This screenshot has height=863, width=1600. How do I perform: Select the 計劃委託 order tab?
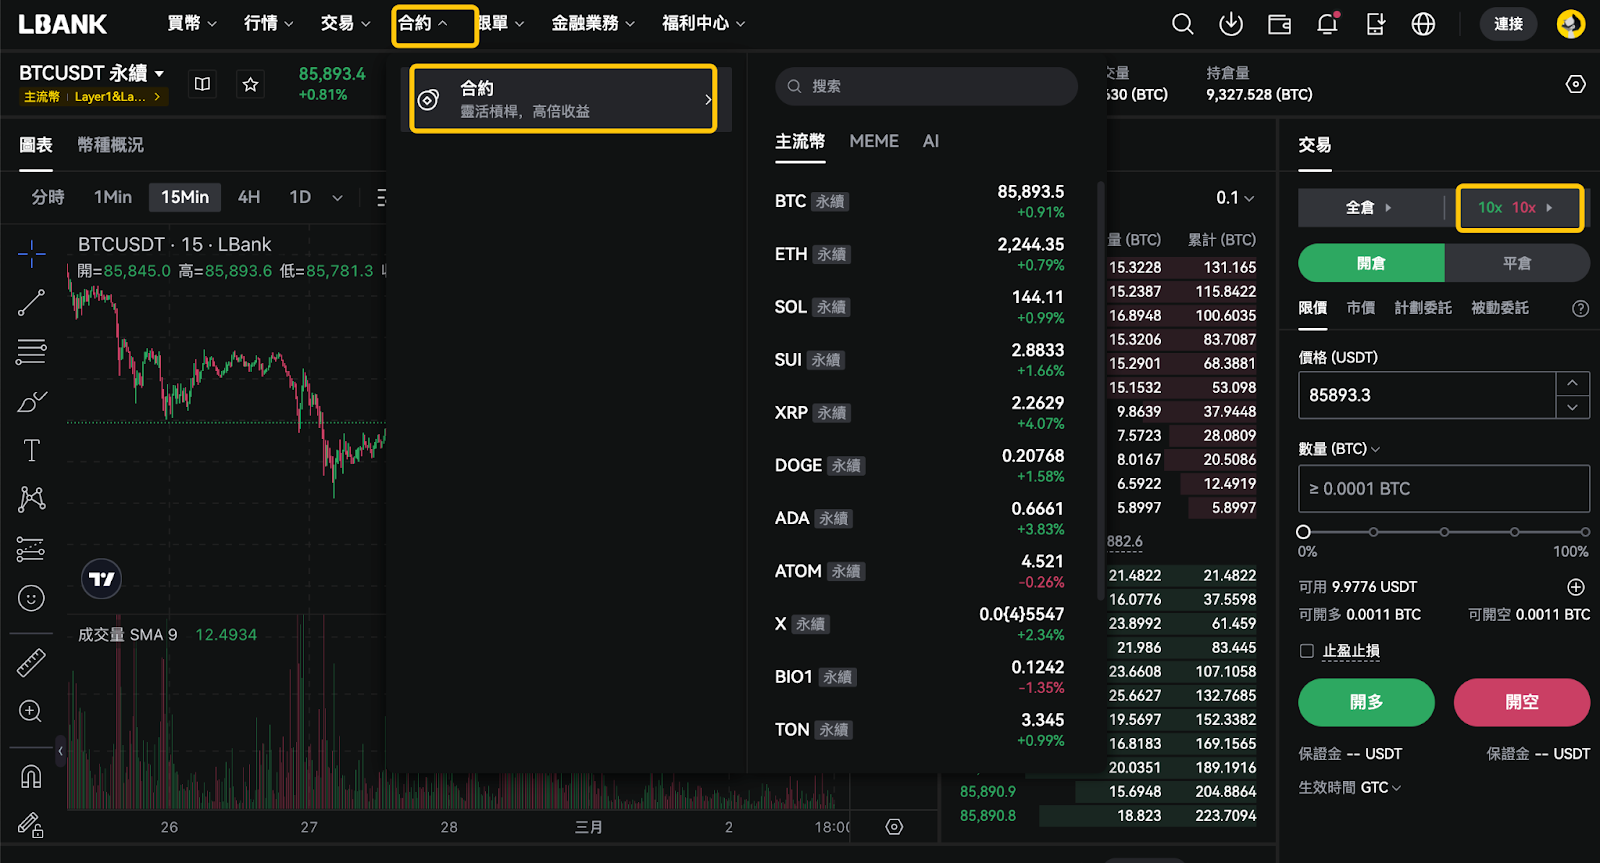click(x=1423, y=308)
